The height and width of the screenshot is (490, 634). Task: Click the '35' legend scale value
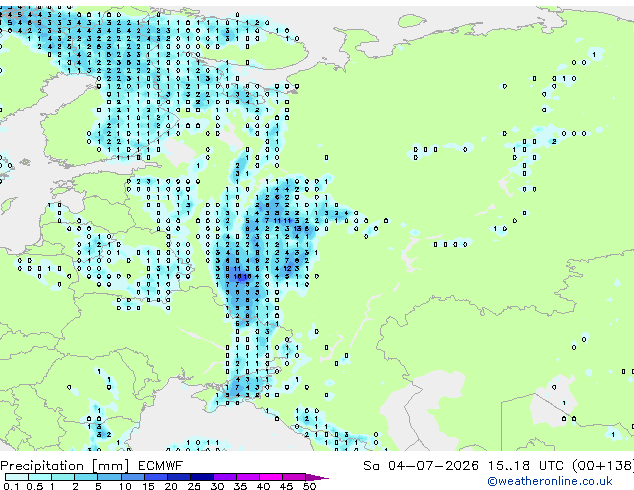(241, 486)
